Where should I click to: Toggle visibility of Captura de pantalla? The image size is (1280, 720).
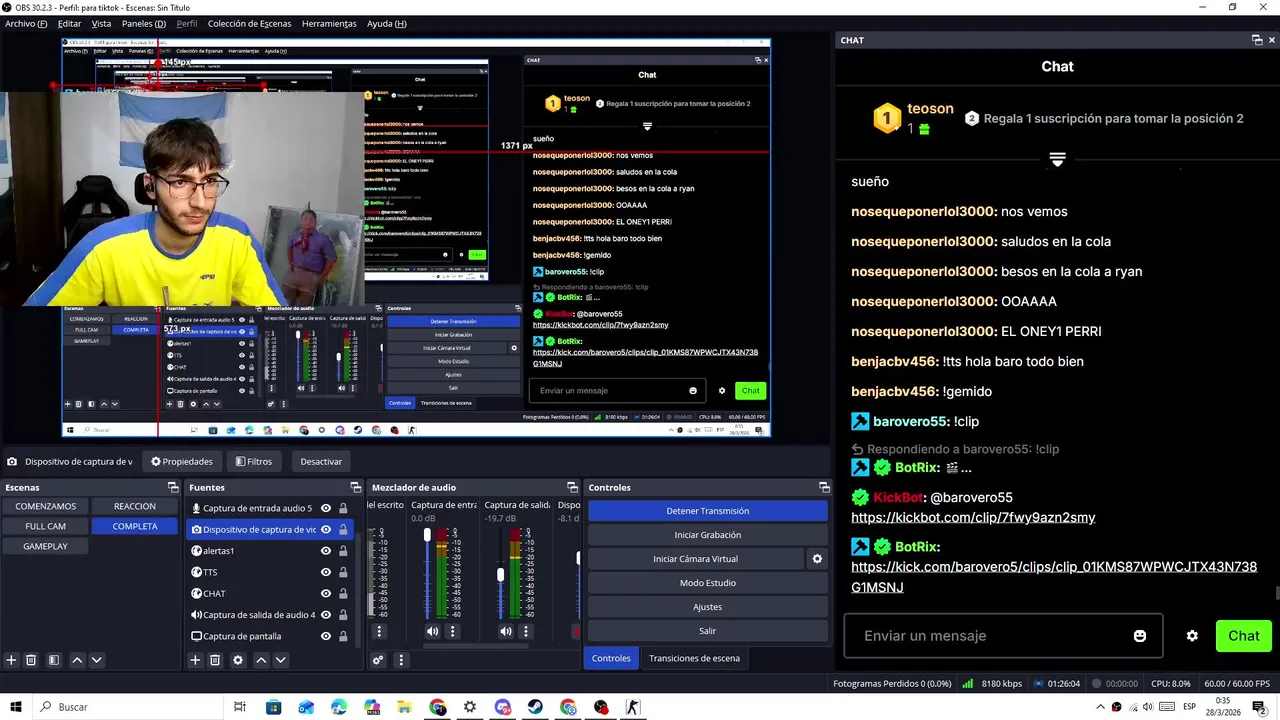(326, 636)
